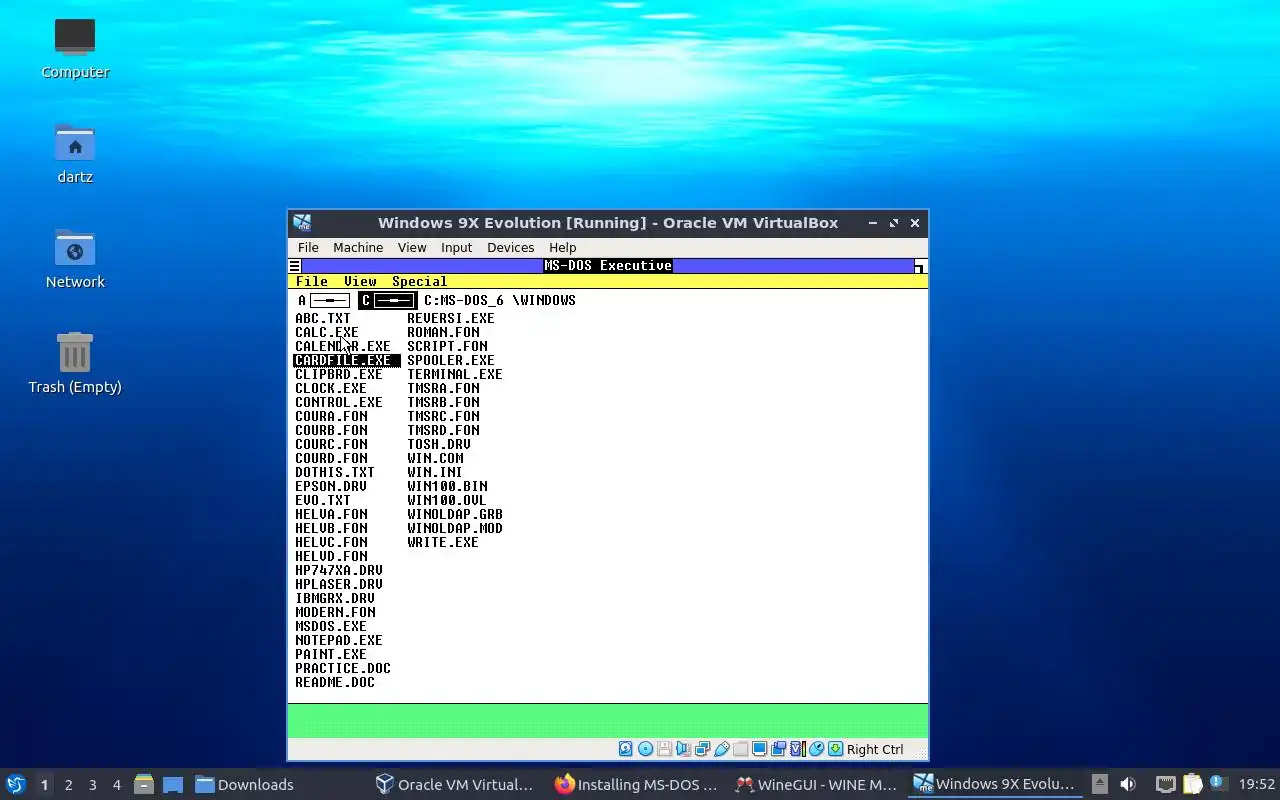Click the floppy disk icon in status bar
This screenshot has width=1280, height=800.
pyautogui.click(x=664, y=749)
